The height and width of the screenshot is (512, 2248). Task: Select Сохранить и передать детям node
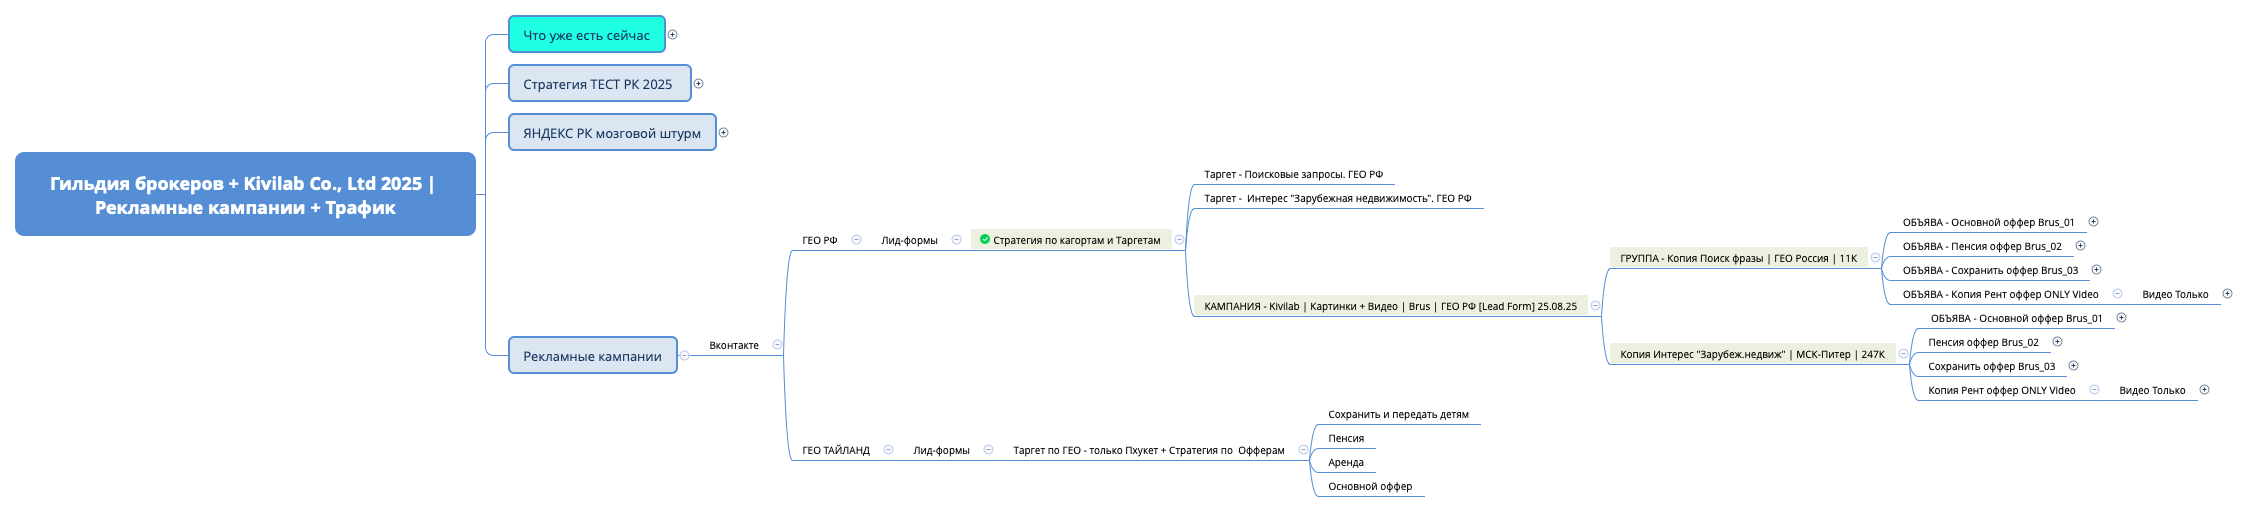click(1398, 414)
